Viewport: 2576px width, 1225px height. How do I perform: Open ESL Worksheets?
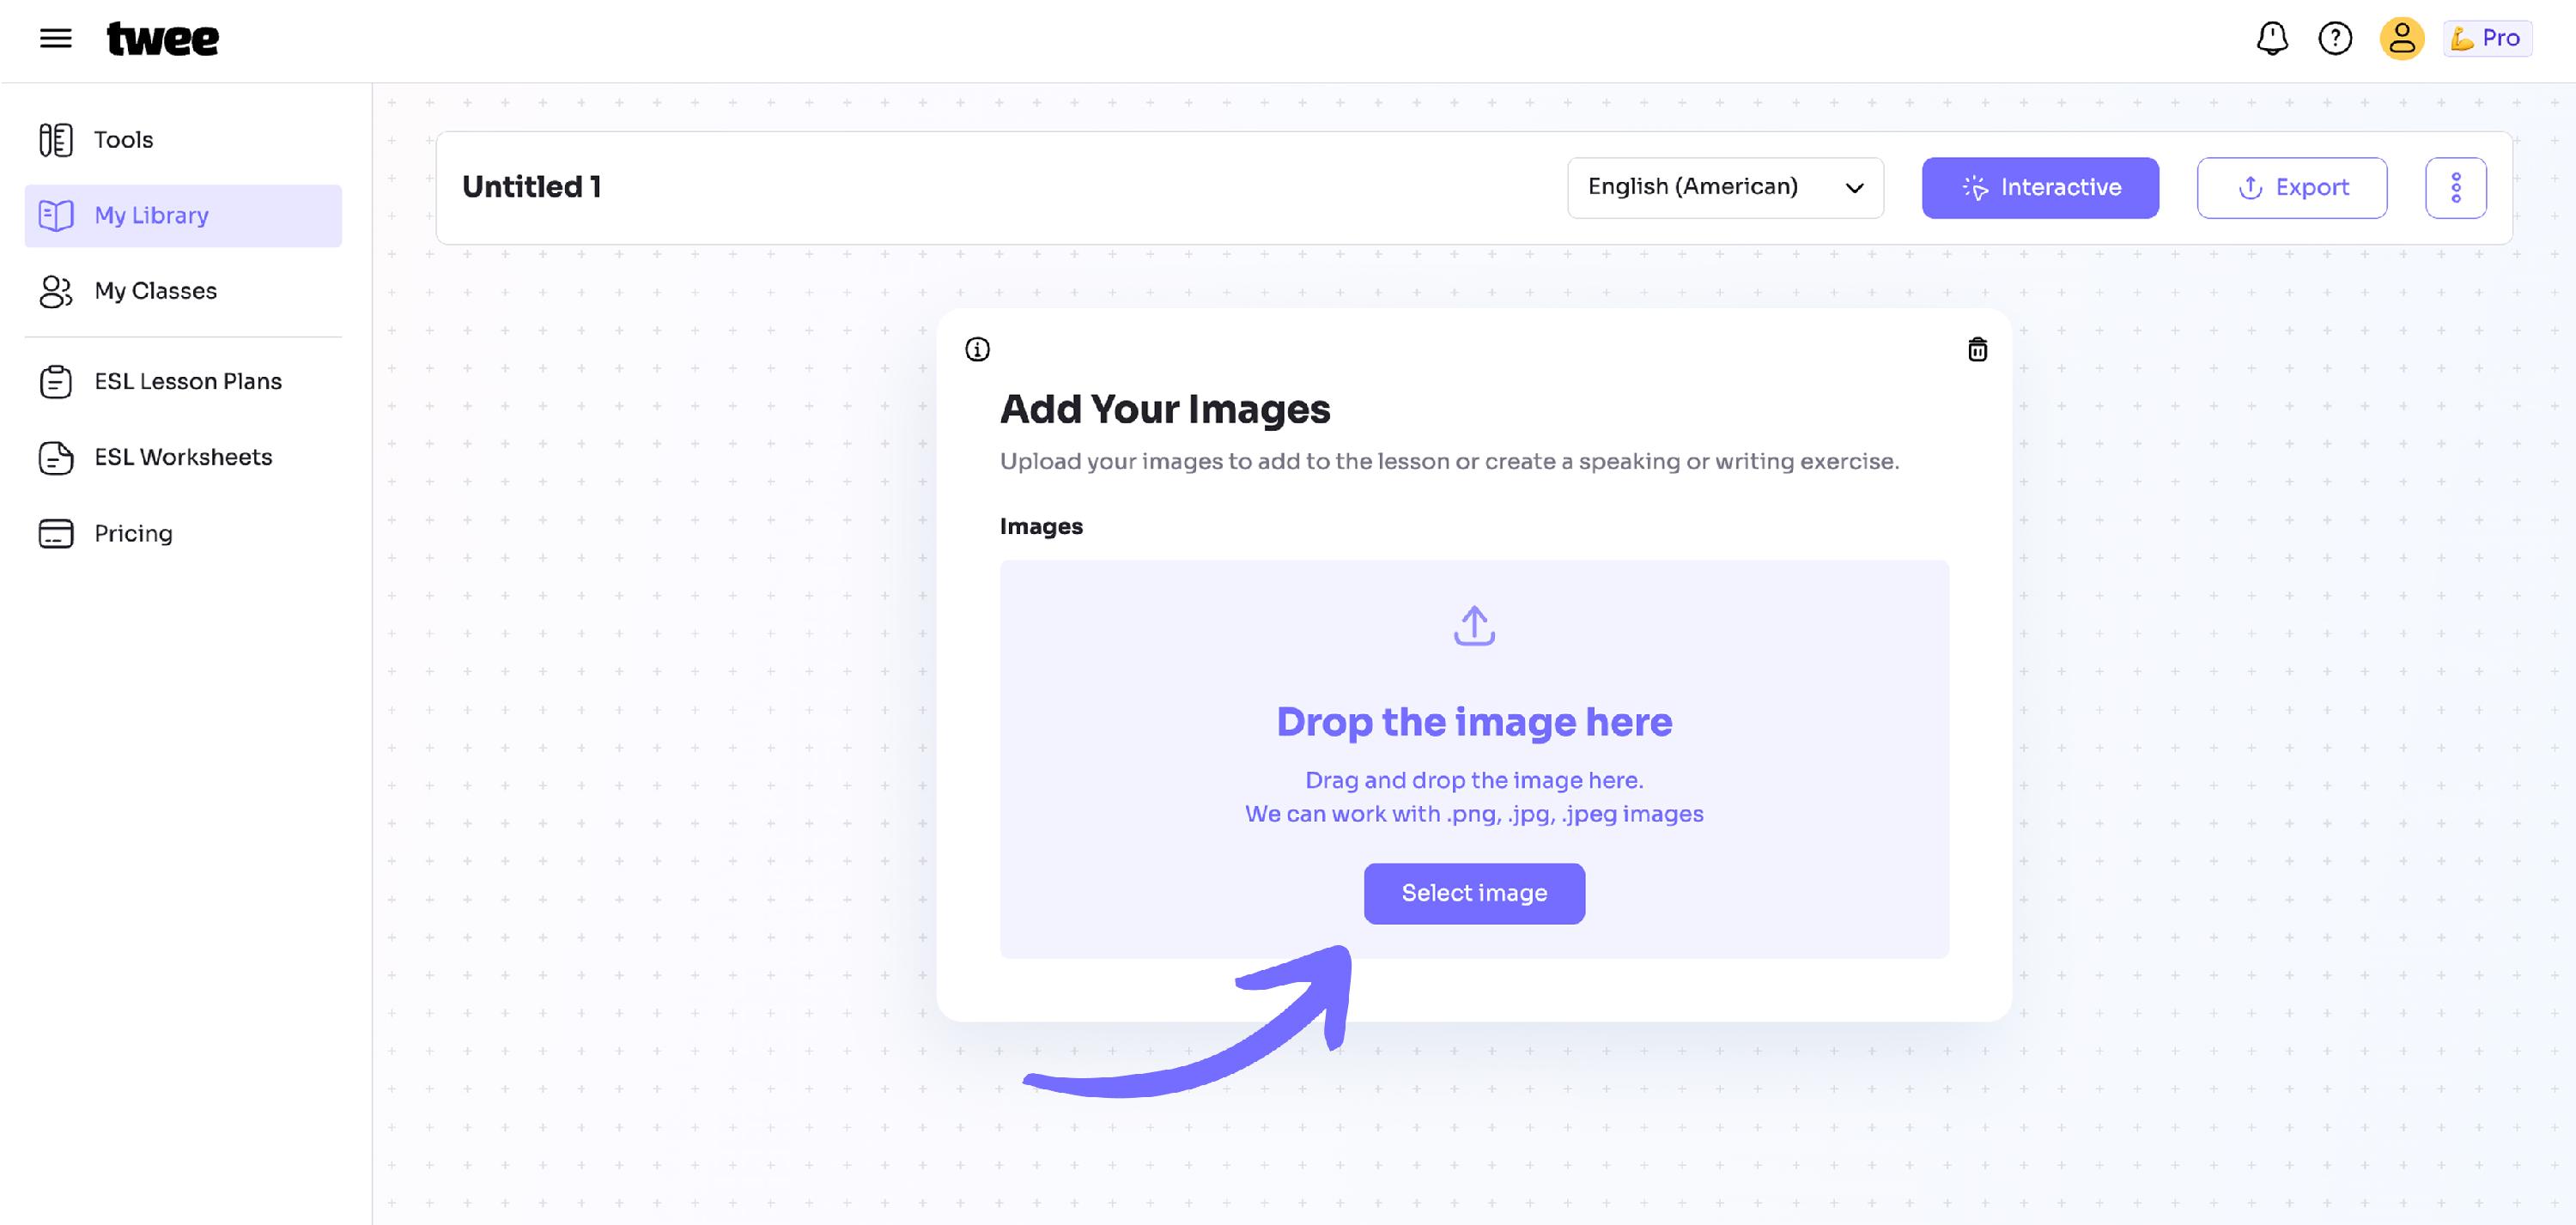point(183,458)
